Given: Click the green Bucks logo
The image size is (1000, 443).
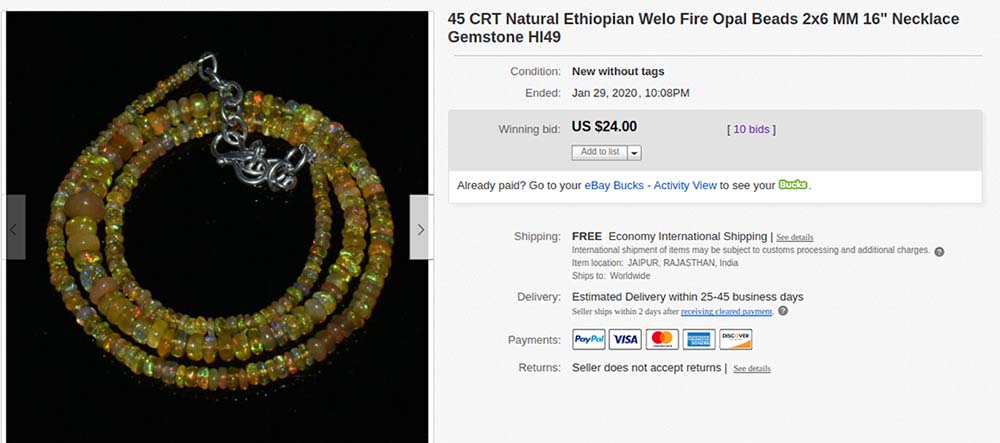Looking at the screenshot, I should point(793,185).
